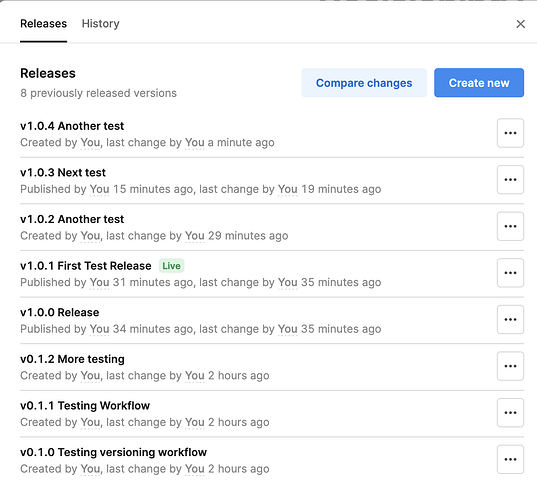The image size is (537, 500).
Task: Open more actions for v1.0.2 Another test
Action: click(x=510, y=226)
